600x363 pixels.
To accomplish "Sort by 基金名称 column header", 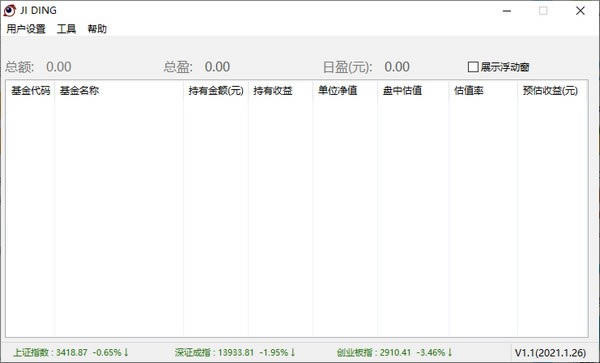I will pos(119,91).
